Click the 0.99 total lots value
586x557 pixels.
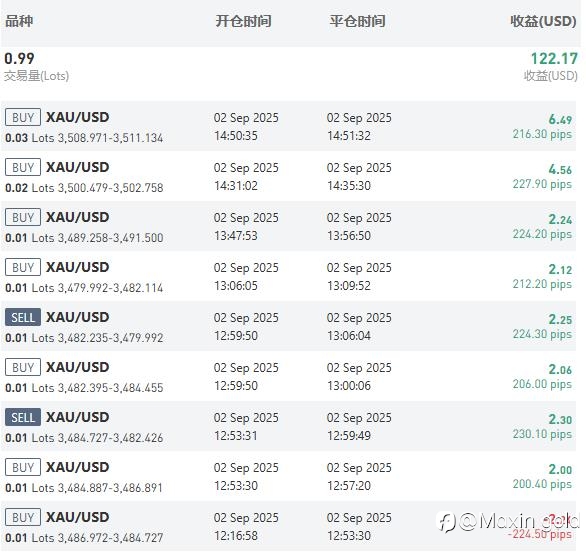pyautogui.click(x=19, y=58)
